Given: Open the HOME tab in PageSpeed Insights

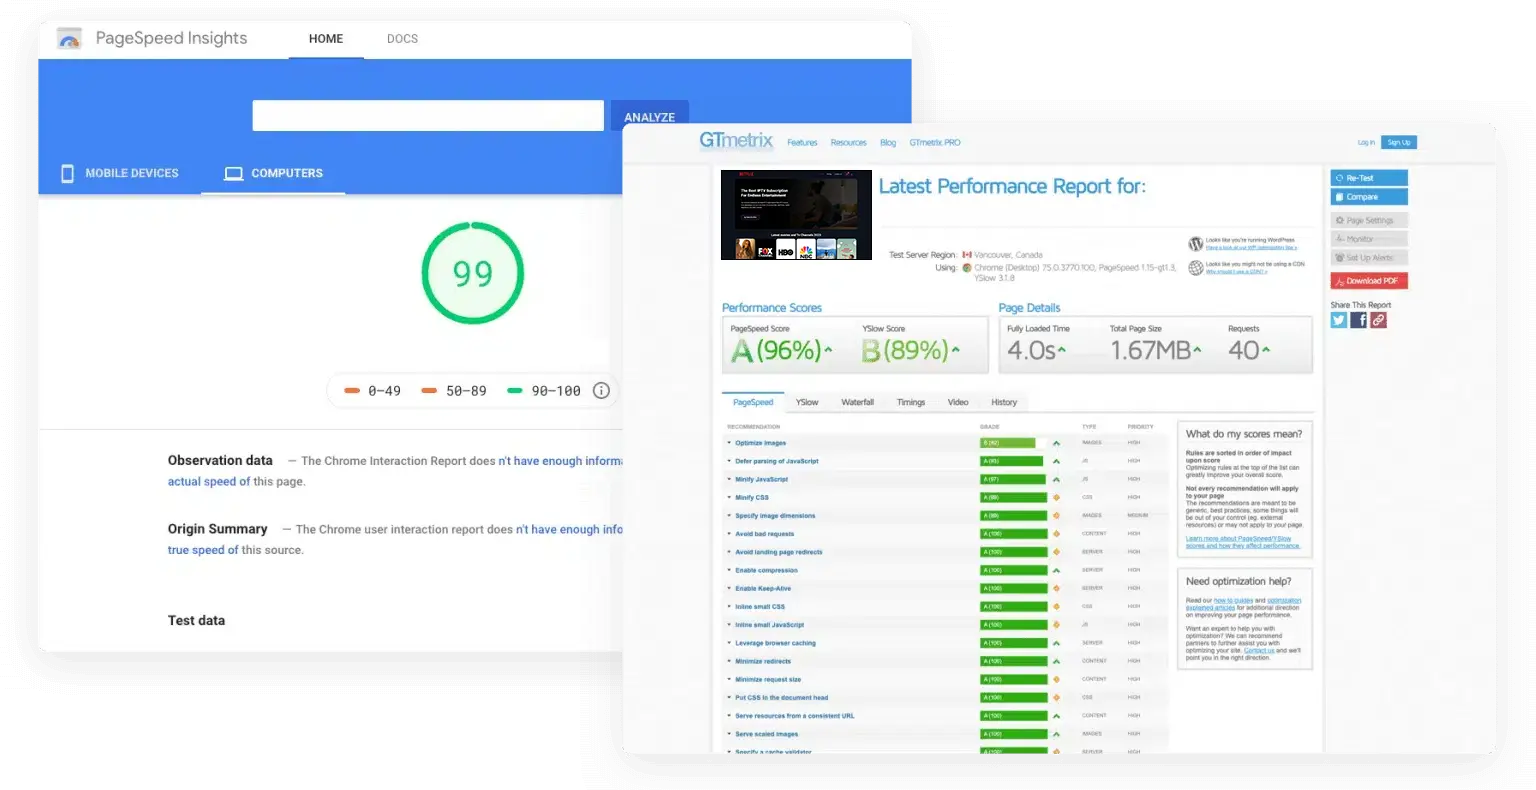Looking at the screenshot, I should click(326, 39).
